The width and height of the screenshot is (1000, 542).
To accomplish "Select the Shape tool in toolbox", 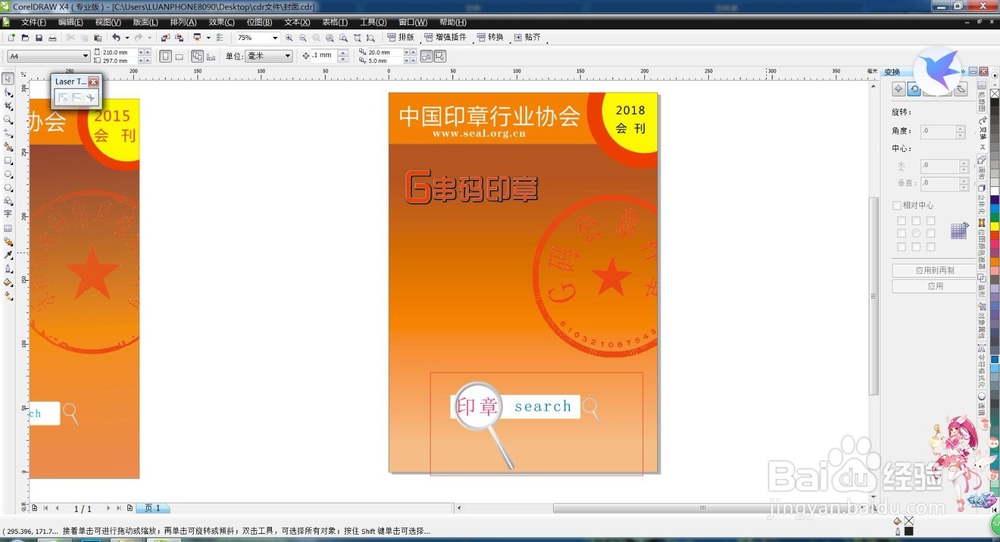I will click(x=8, y=93).
